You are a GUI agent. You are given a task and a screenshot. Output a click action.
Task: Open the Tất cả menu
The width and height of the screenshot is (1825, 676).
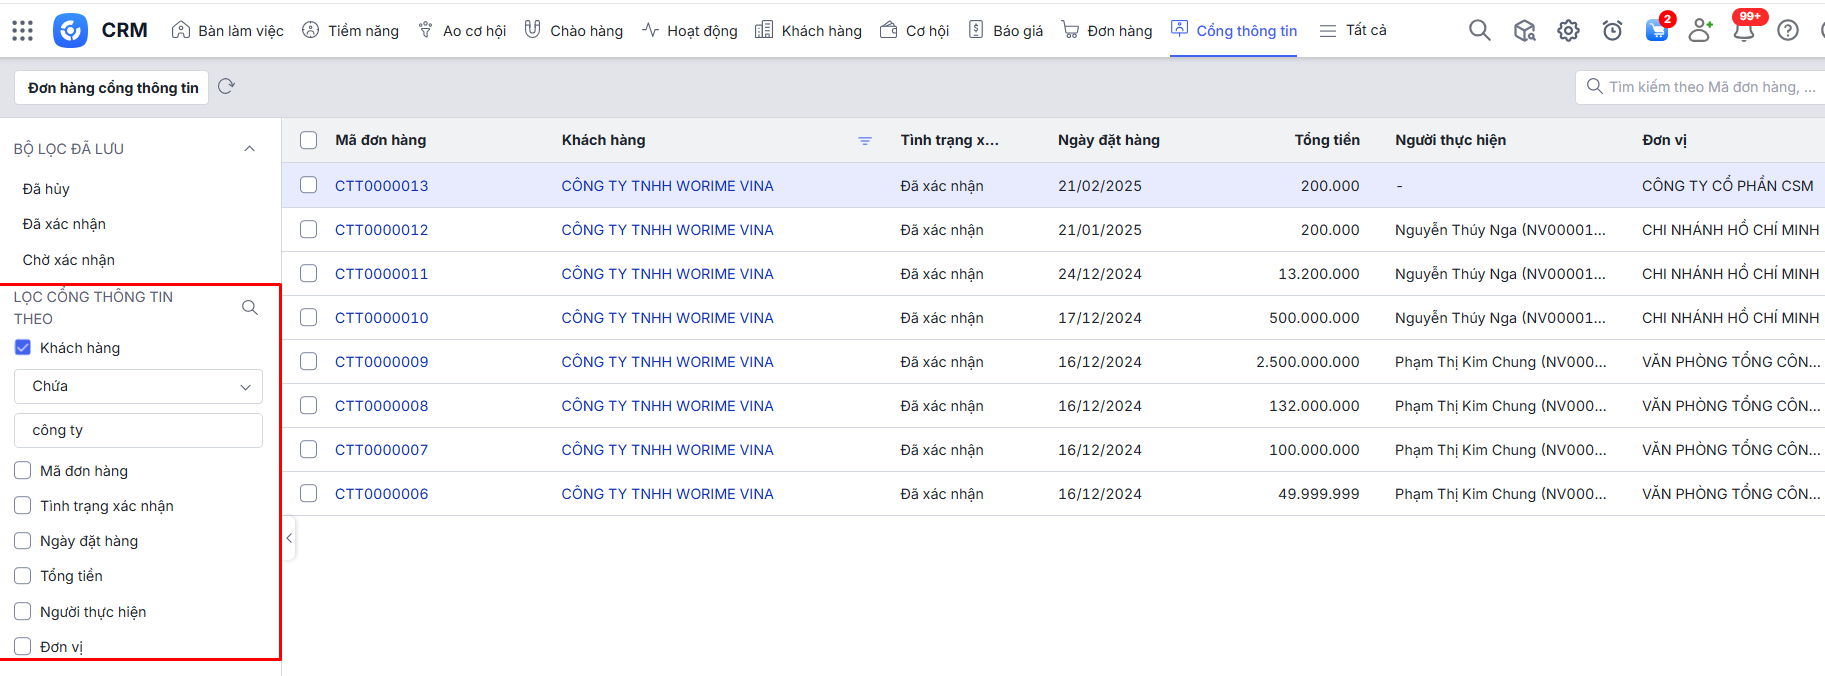[x=1353, y=31]
